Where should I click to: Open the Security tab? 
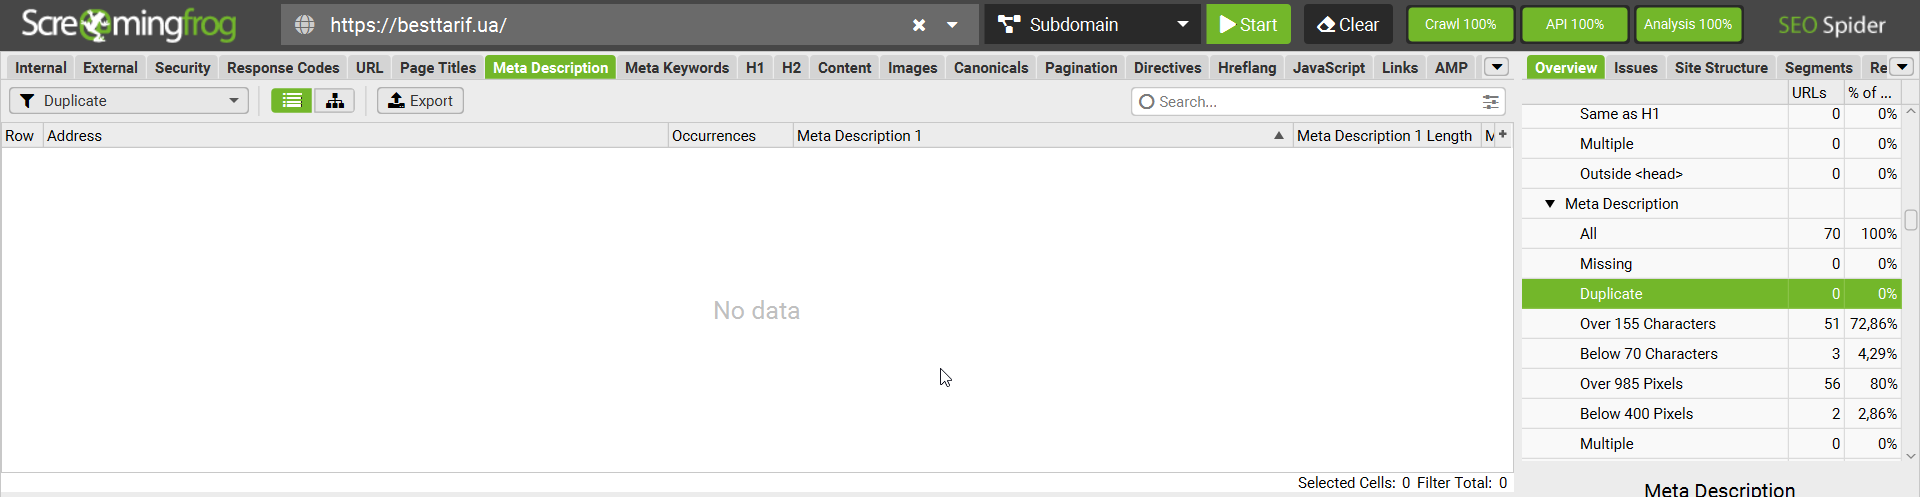click(x=182, y=67)
